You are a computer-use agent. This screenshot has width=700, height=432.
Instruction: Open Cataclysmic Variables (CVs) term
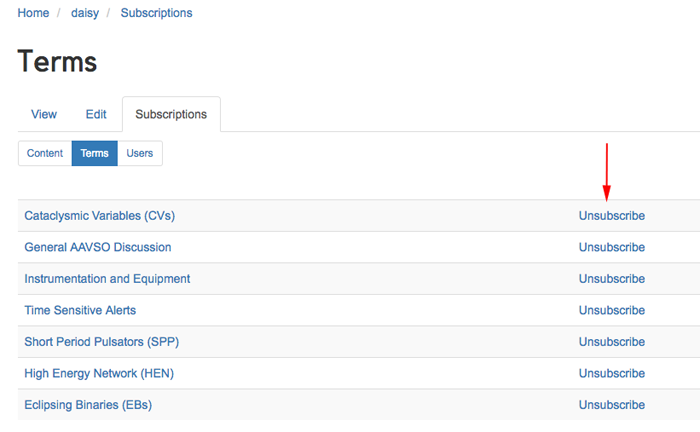coord(100,216)
